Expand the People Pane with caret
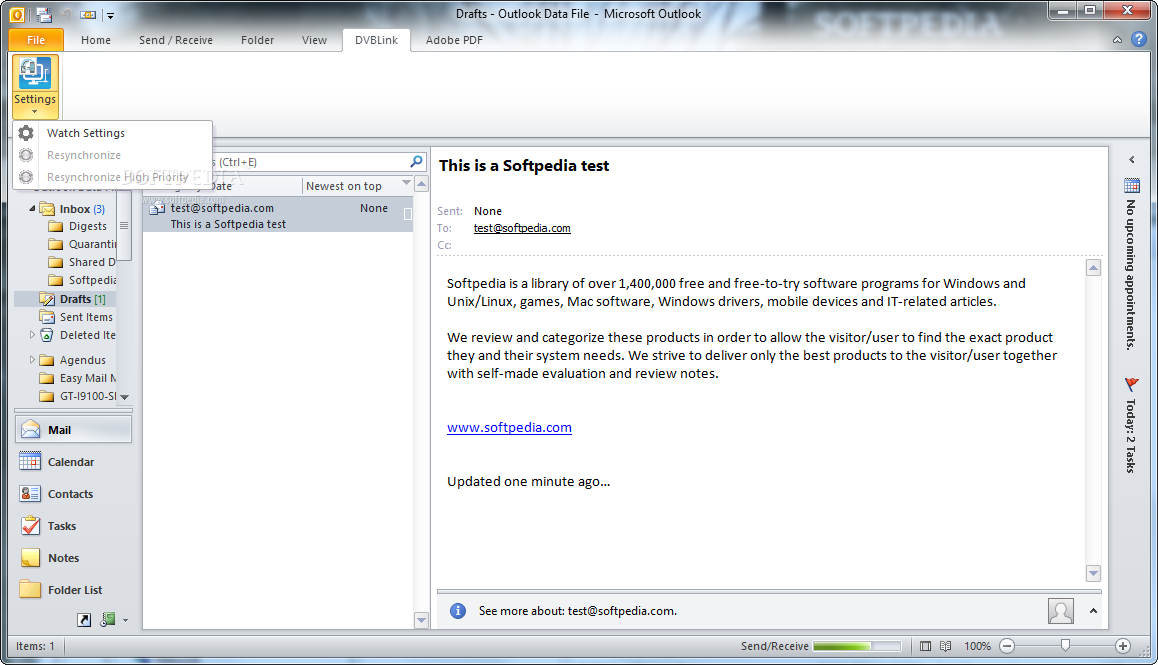The width and height of the screenshot is (1158, 665). [x=1093, y=611]
